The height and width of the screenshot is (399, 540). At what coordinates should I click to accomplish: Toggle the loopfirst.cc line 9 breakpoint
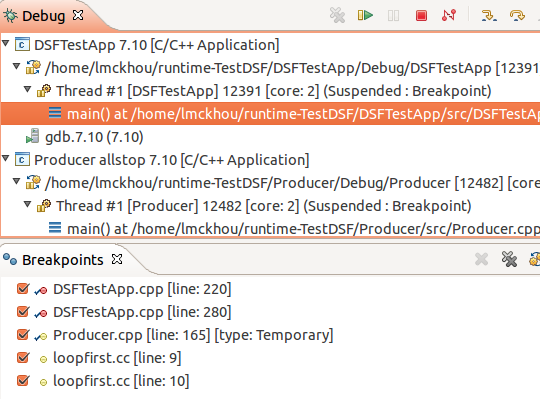point(23,357)
